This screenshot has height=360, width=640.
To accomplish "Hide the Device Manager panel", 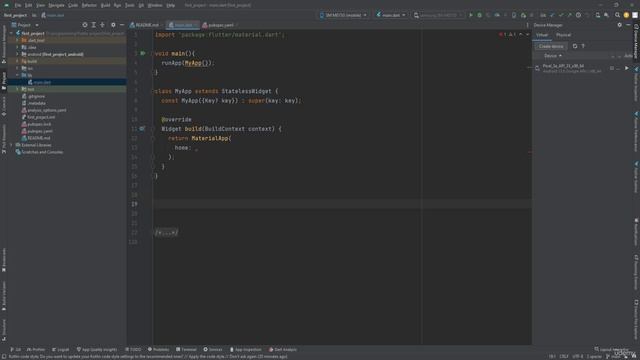I will click(628, 25).
